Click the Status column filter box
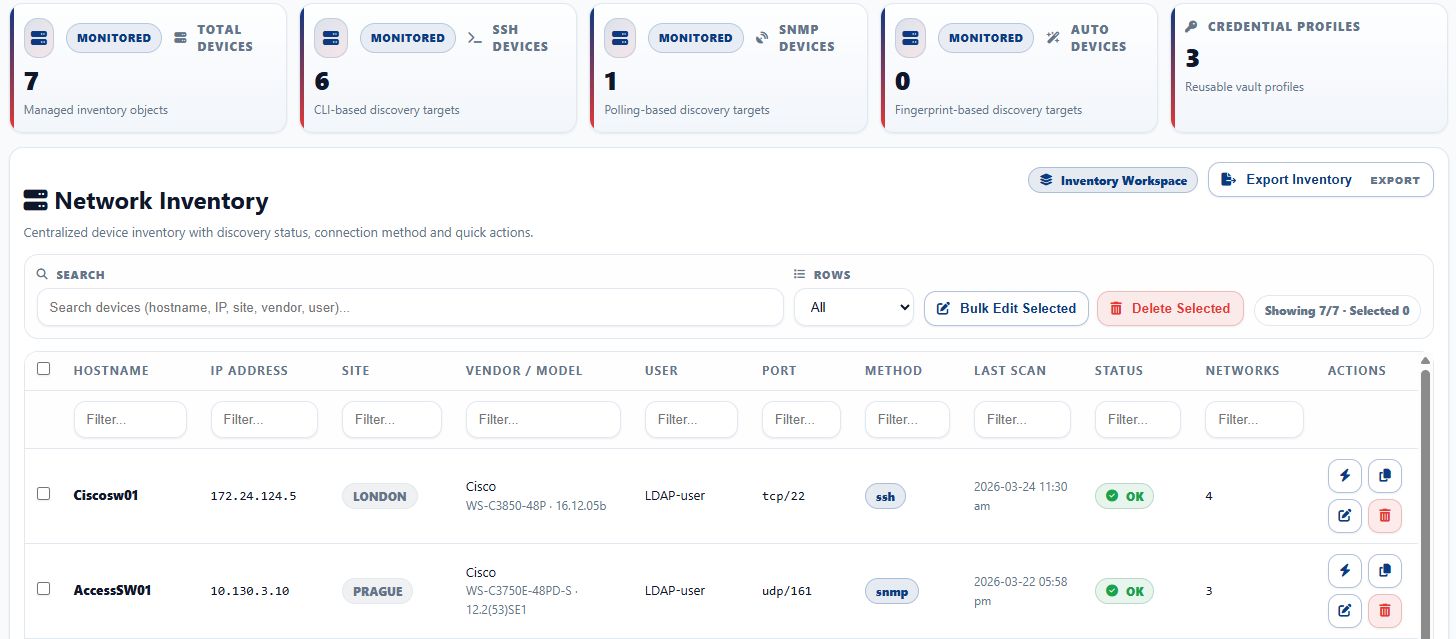The width and height of the screenshot is (1456, 639). (1138, 420)
